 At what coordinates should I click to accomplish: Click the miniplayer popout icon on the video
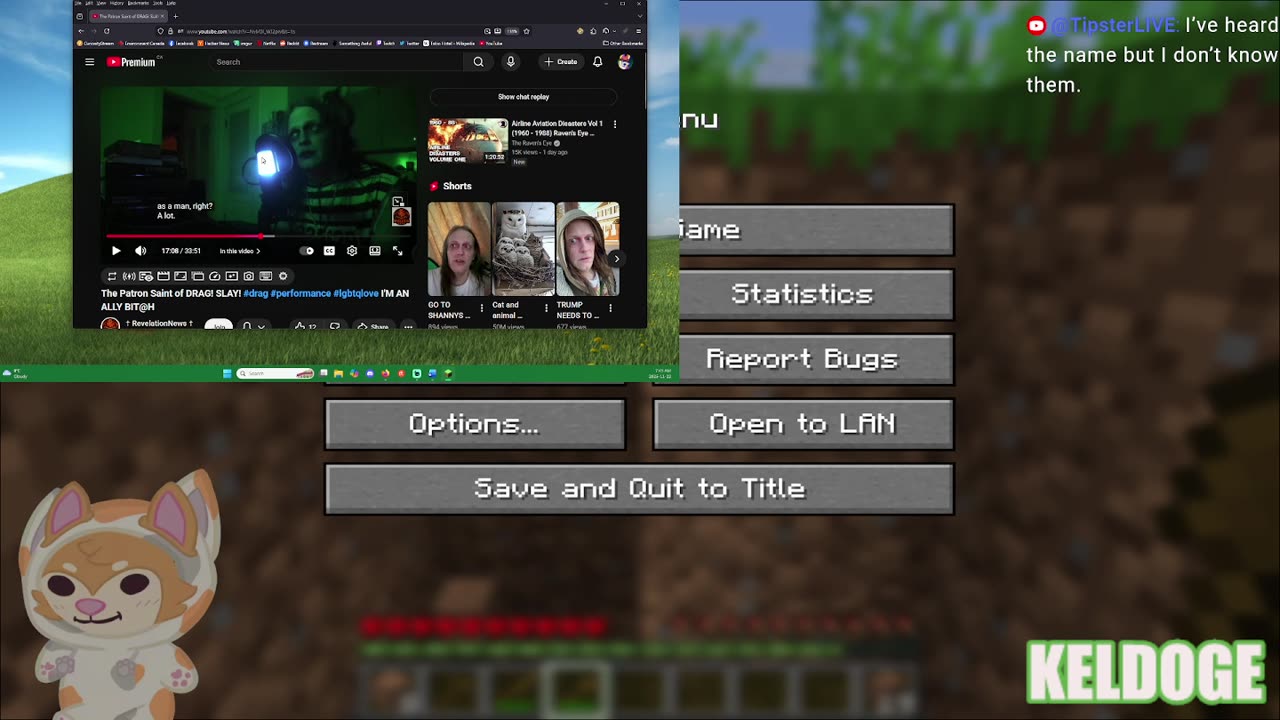(x=398, y=203)
